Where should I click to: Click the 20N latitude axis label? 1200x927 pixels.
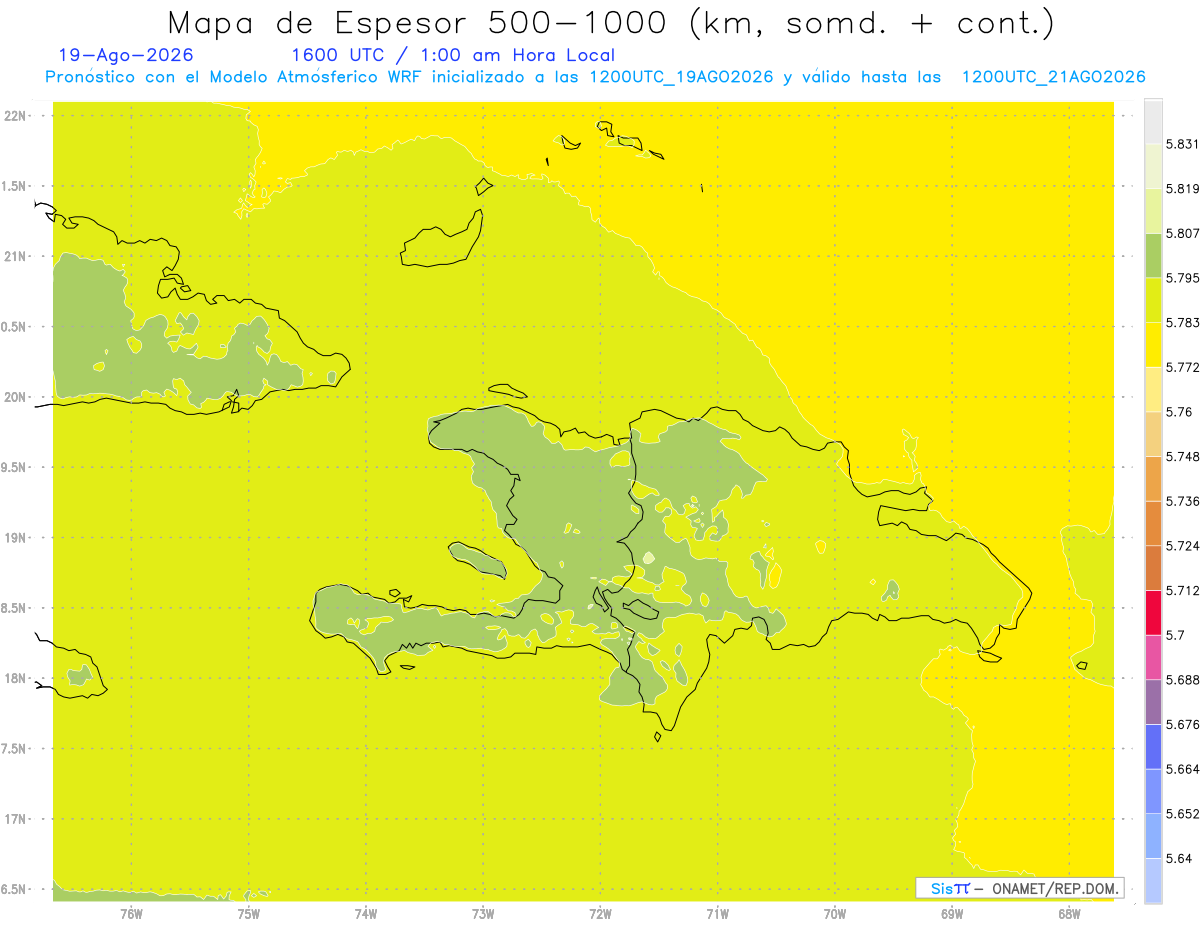pyautogui.click(x=17, y=397)
